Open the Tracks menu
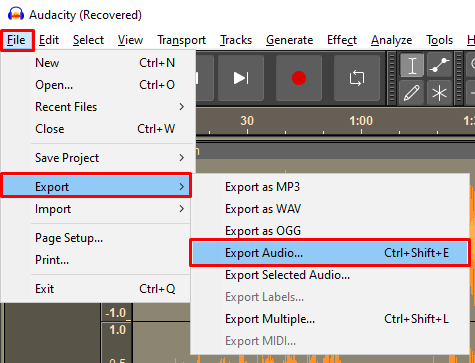This screenshot has height=363, width=475. coord(236,40)
